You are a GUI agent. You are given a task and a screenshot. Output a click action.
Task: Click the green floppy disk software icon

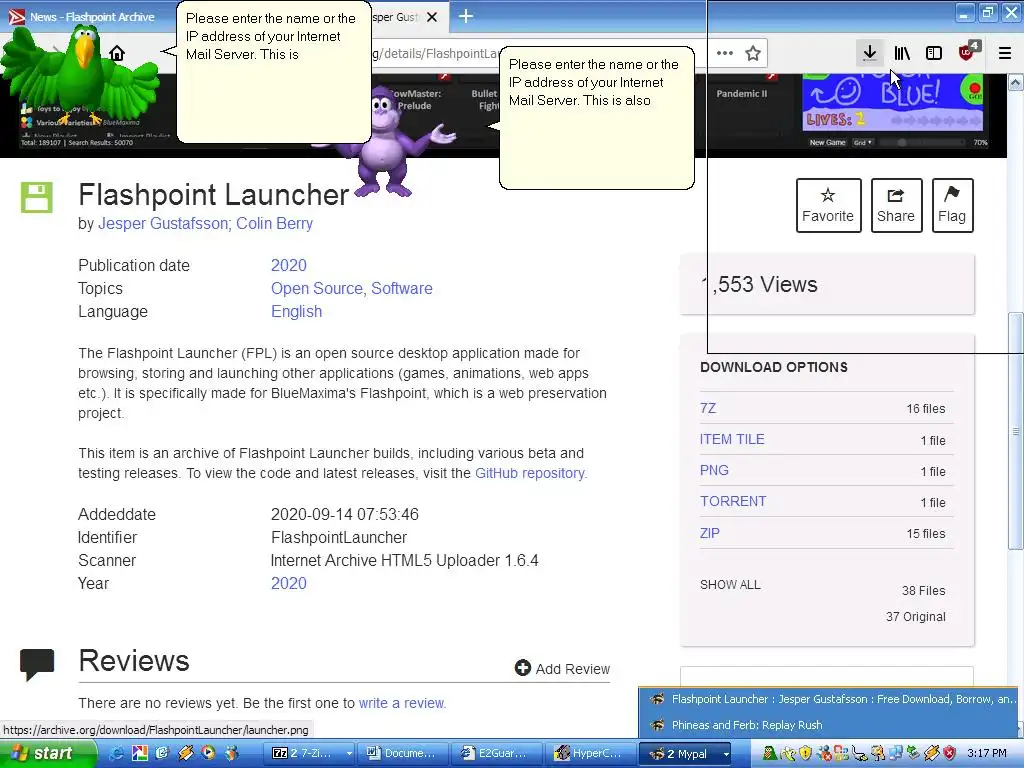click(37, 197)
